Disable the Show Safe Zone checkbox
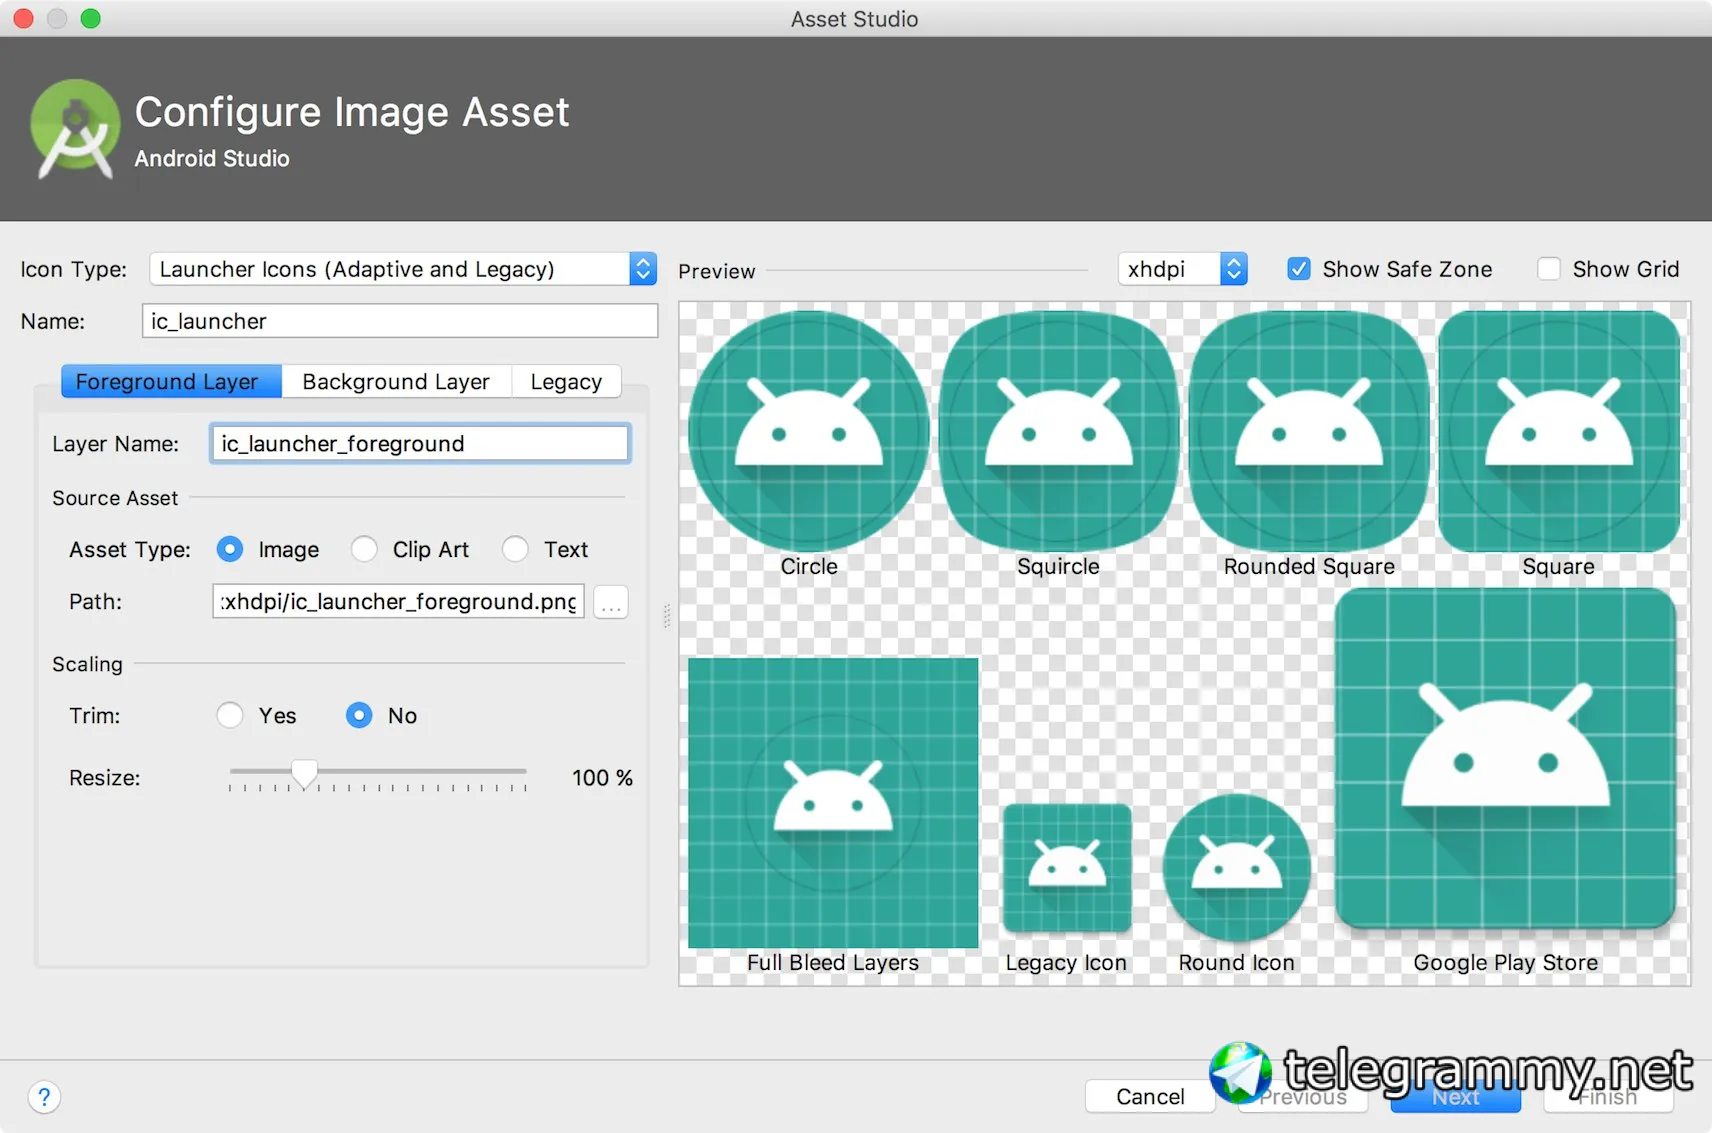1712x1133 pixels. tap(1299, 269)
